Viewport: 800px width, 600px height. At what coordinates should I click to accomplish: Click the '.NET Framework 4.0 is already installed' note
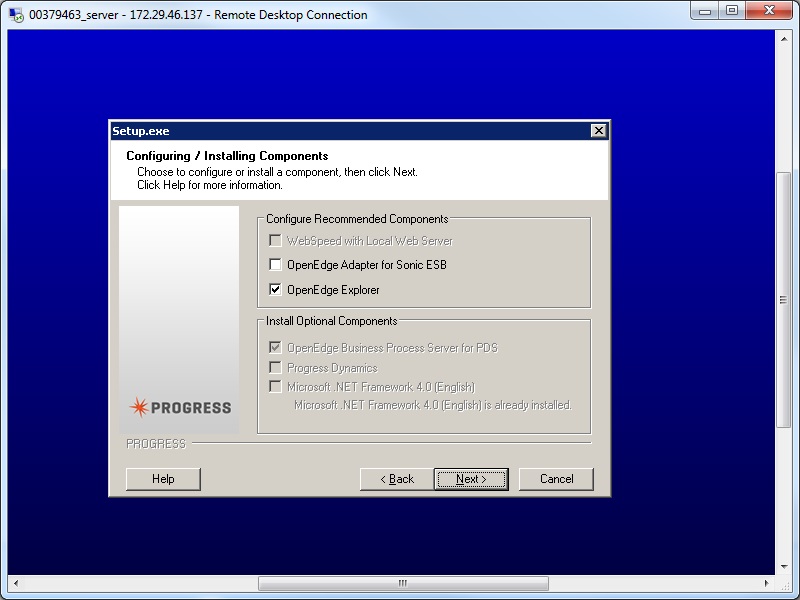click(433, 405)
